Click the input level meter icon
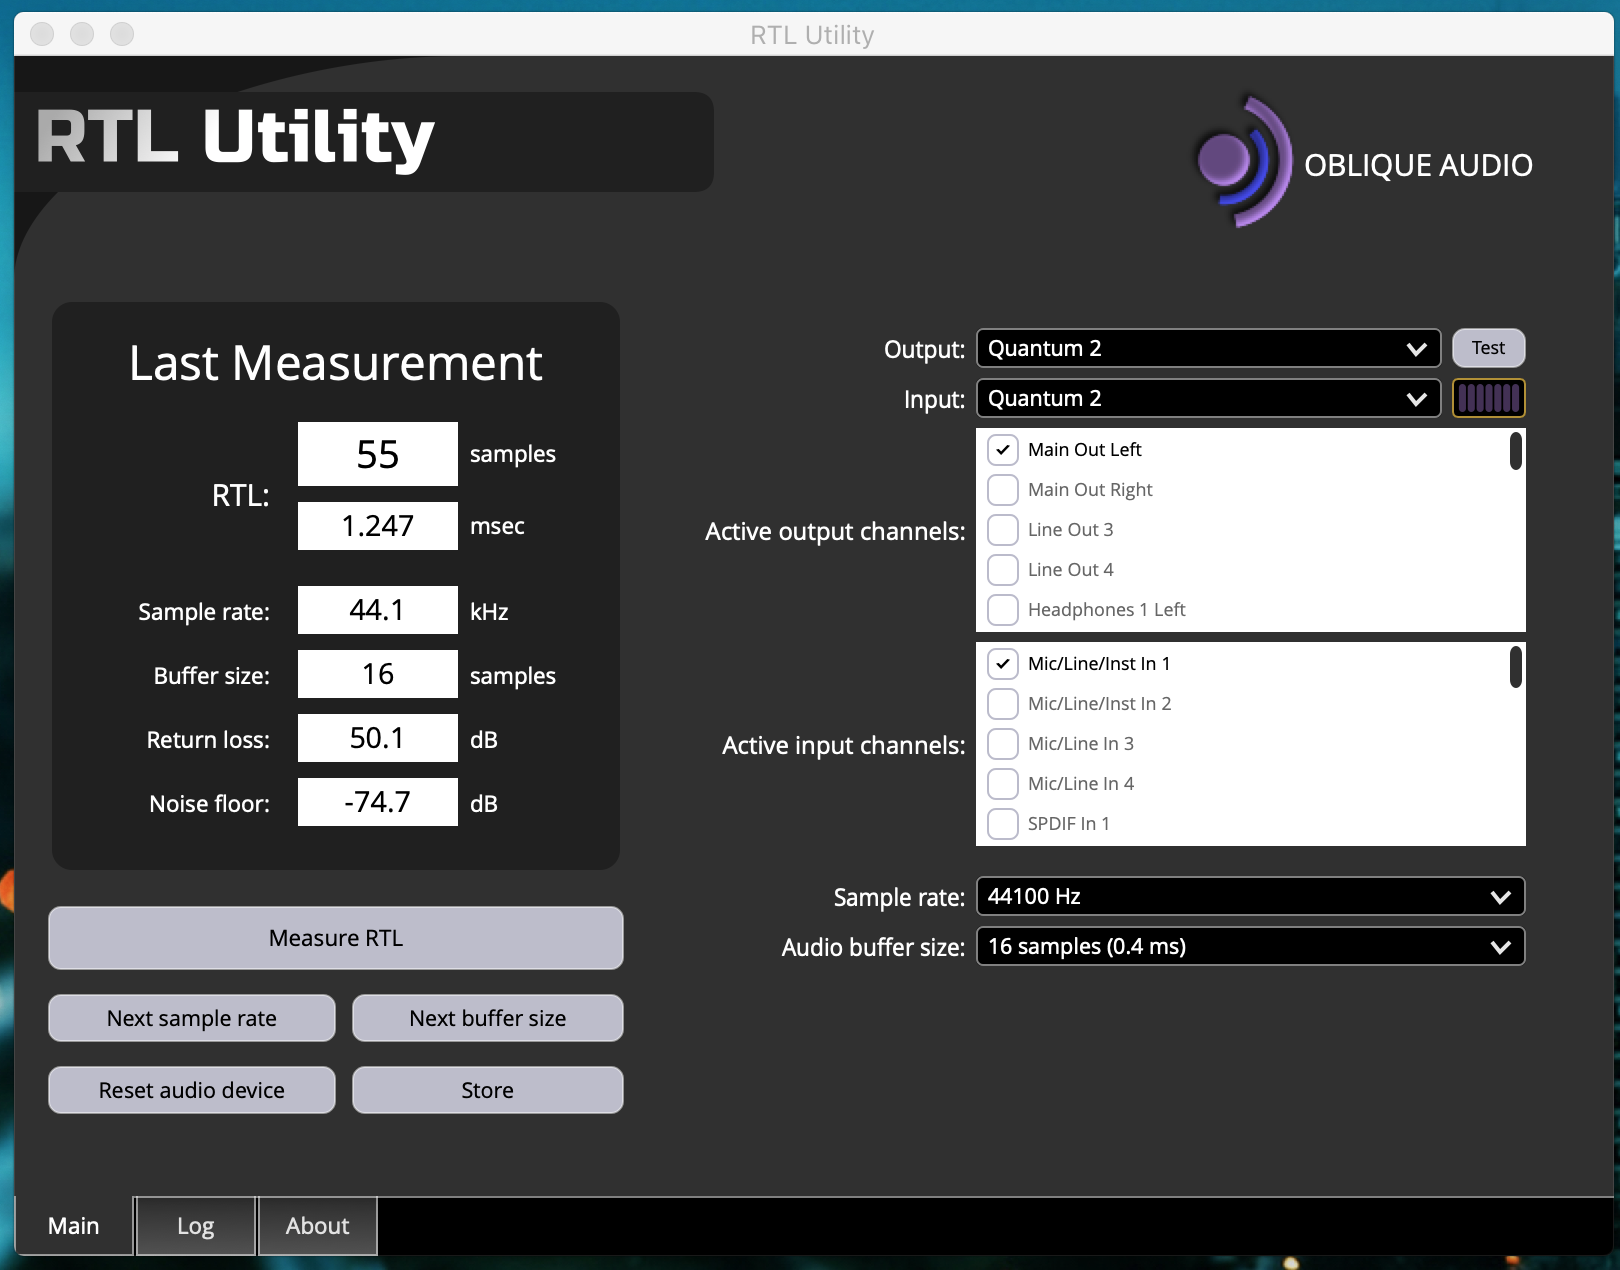 1488,398
